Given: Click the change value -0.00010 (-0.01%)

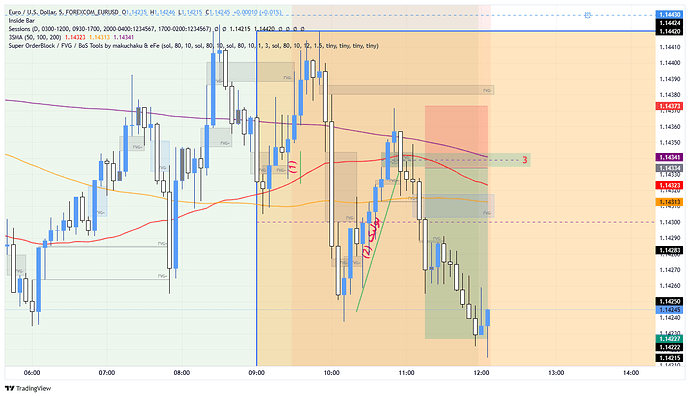Looking at the screenshot, I should click(257, 12).
